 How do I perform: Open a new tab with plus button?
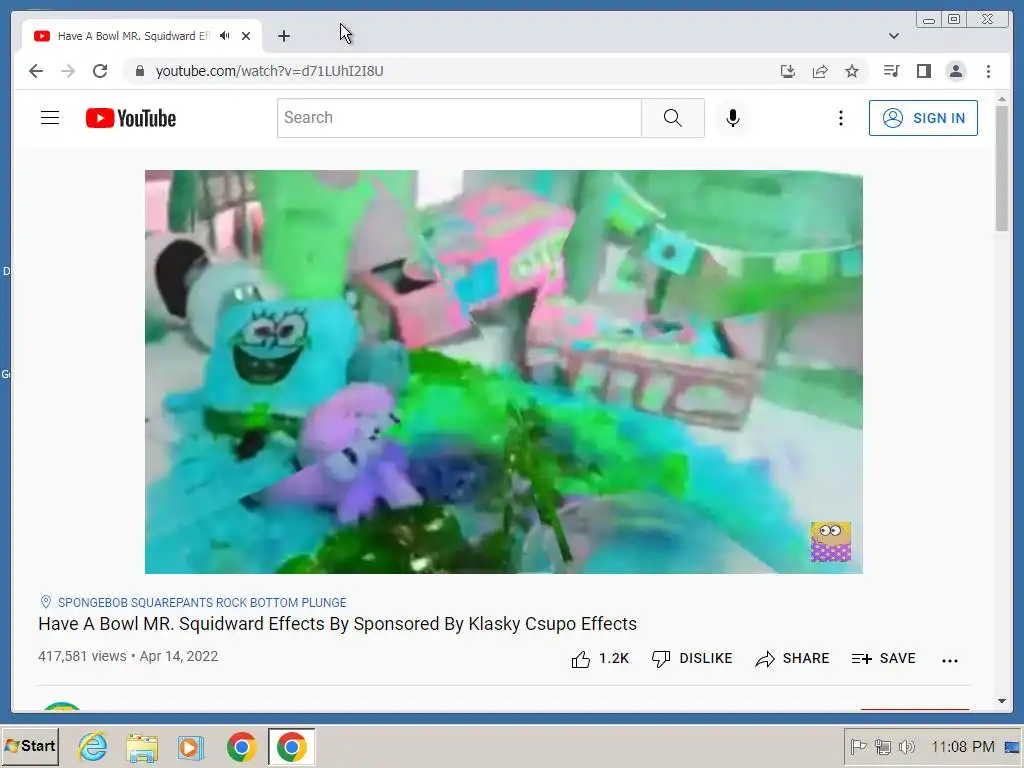coord(283,36)
